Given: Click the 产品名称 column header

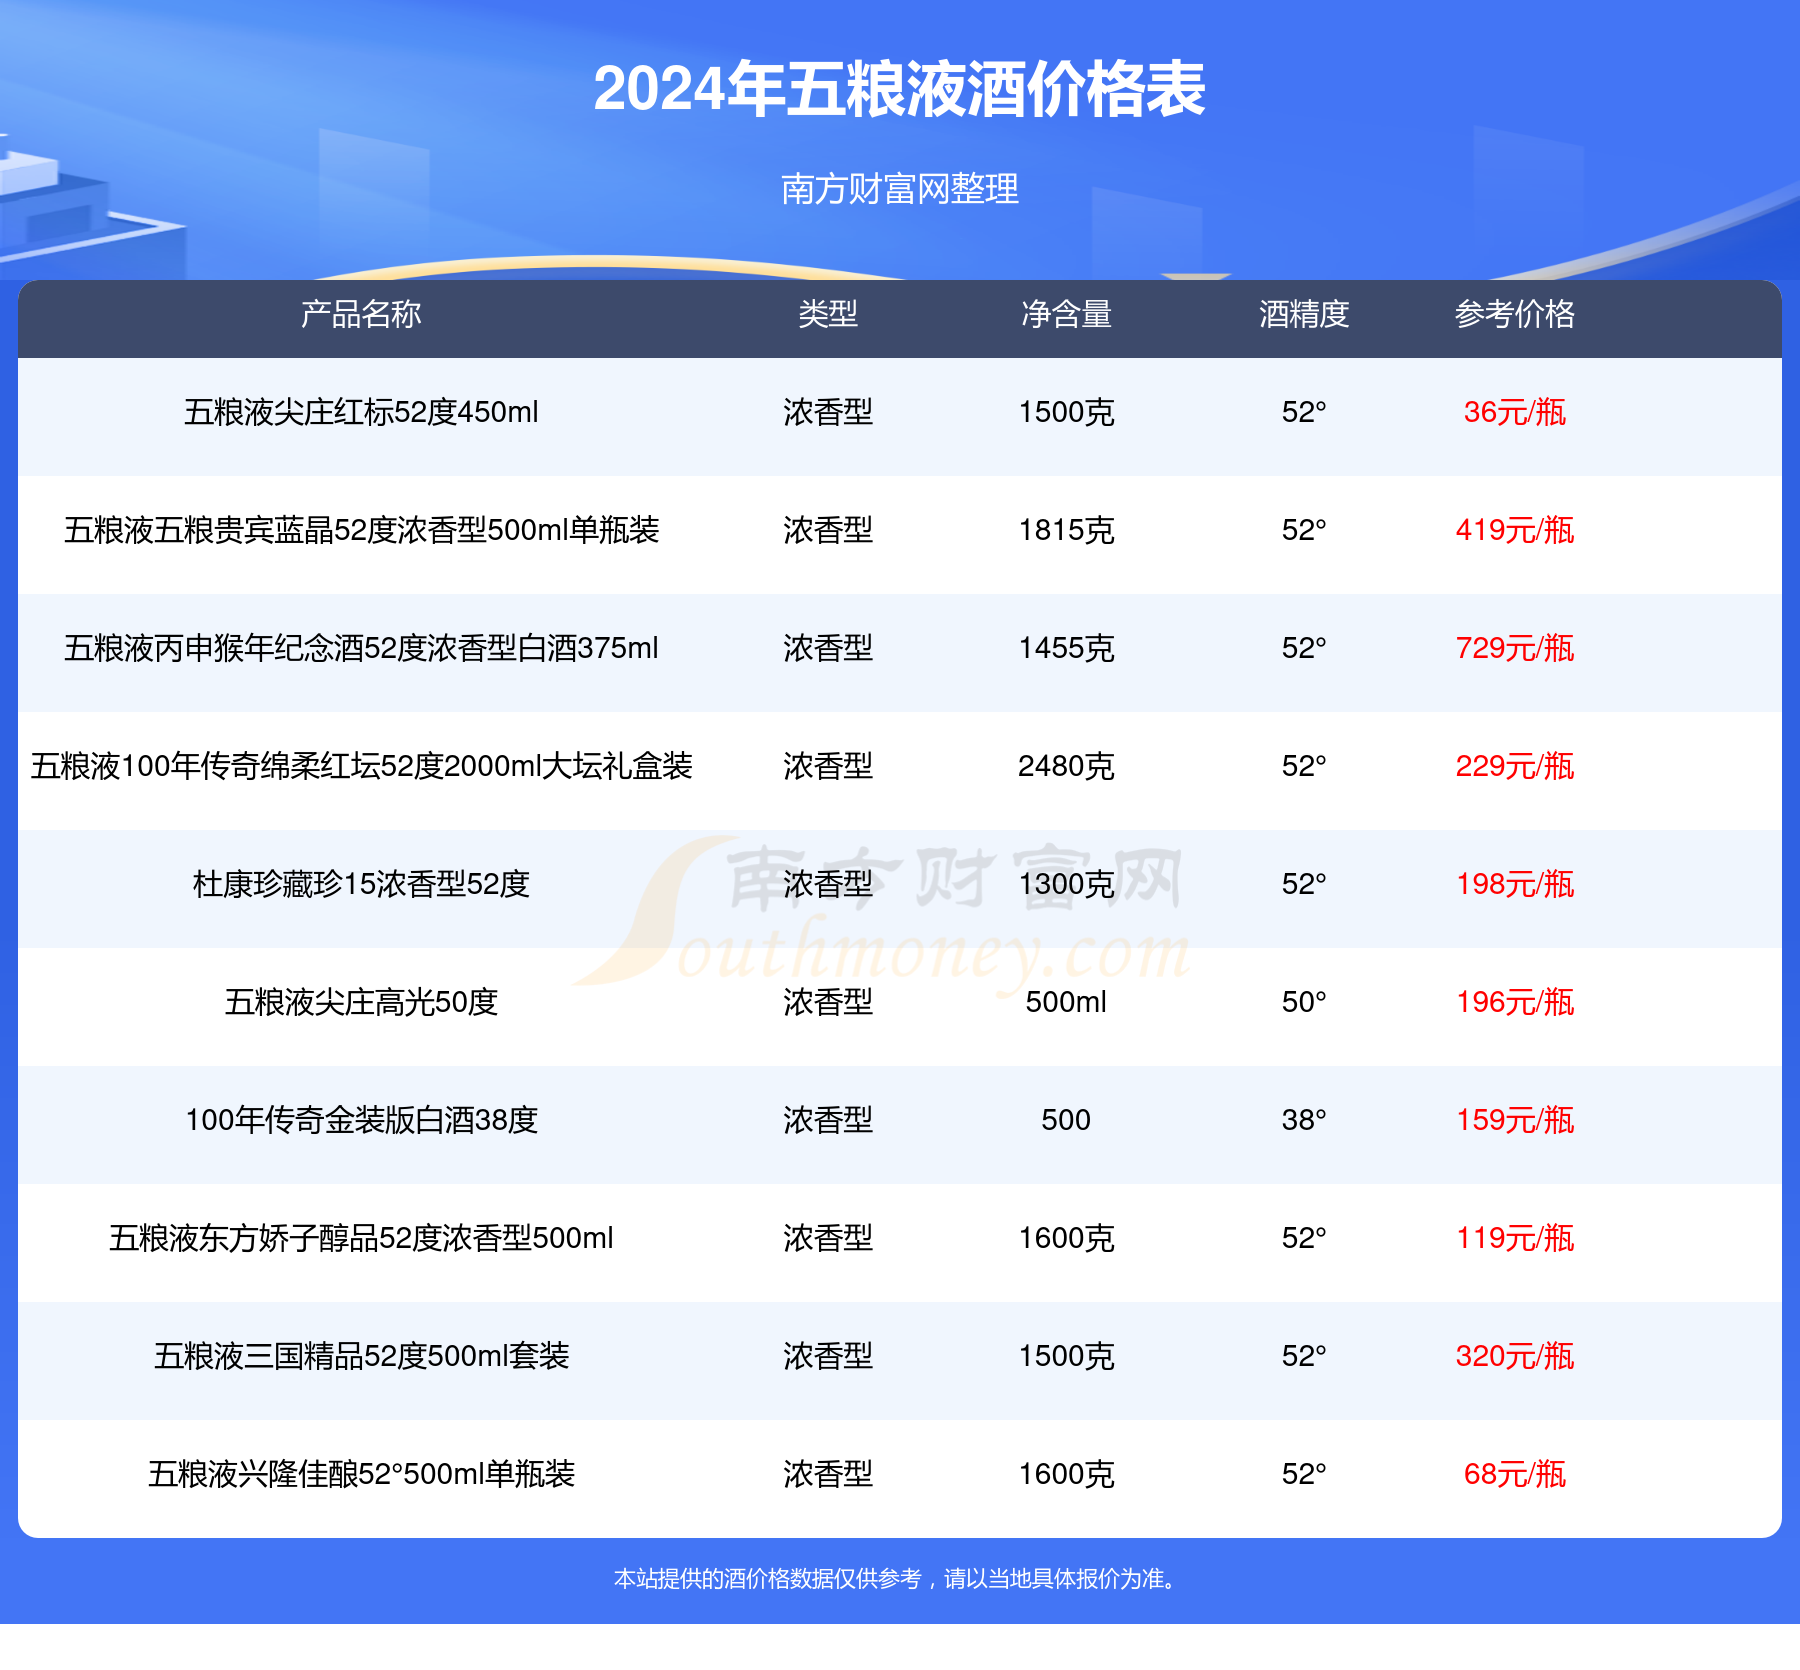Looking at the screenshot, I should point(361,314).
